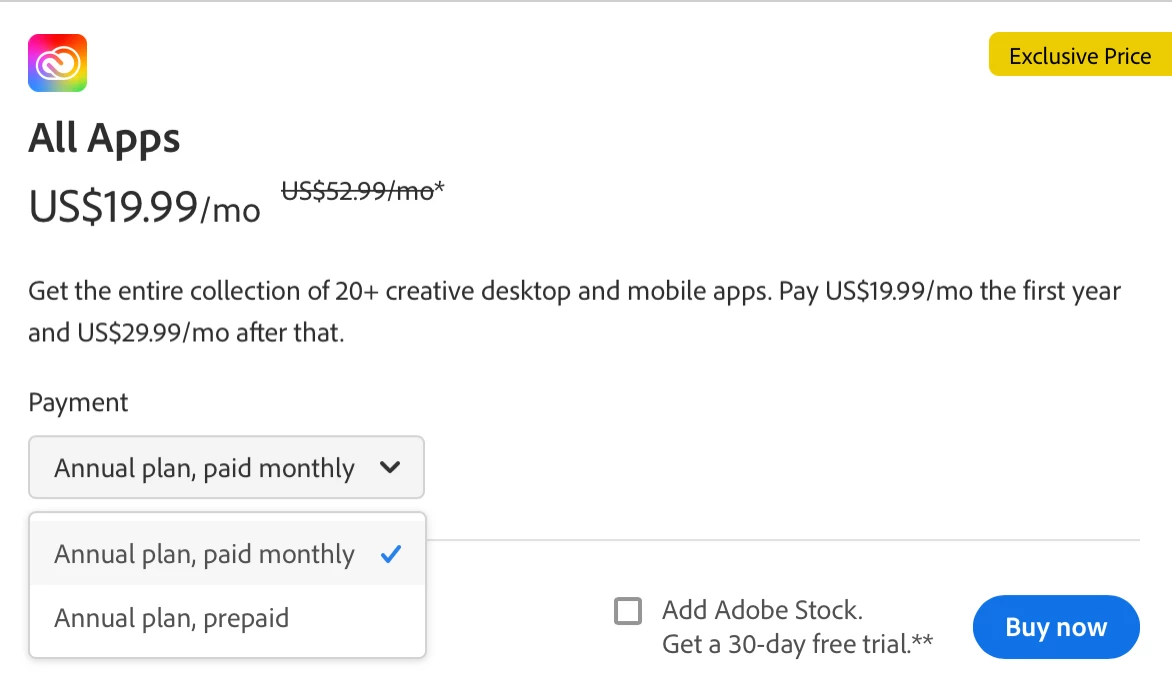Collapse the Payment combo box field
This screenshot has width=1172, height=685.
226,467
